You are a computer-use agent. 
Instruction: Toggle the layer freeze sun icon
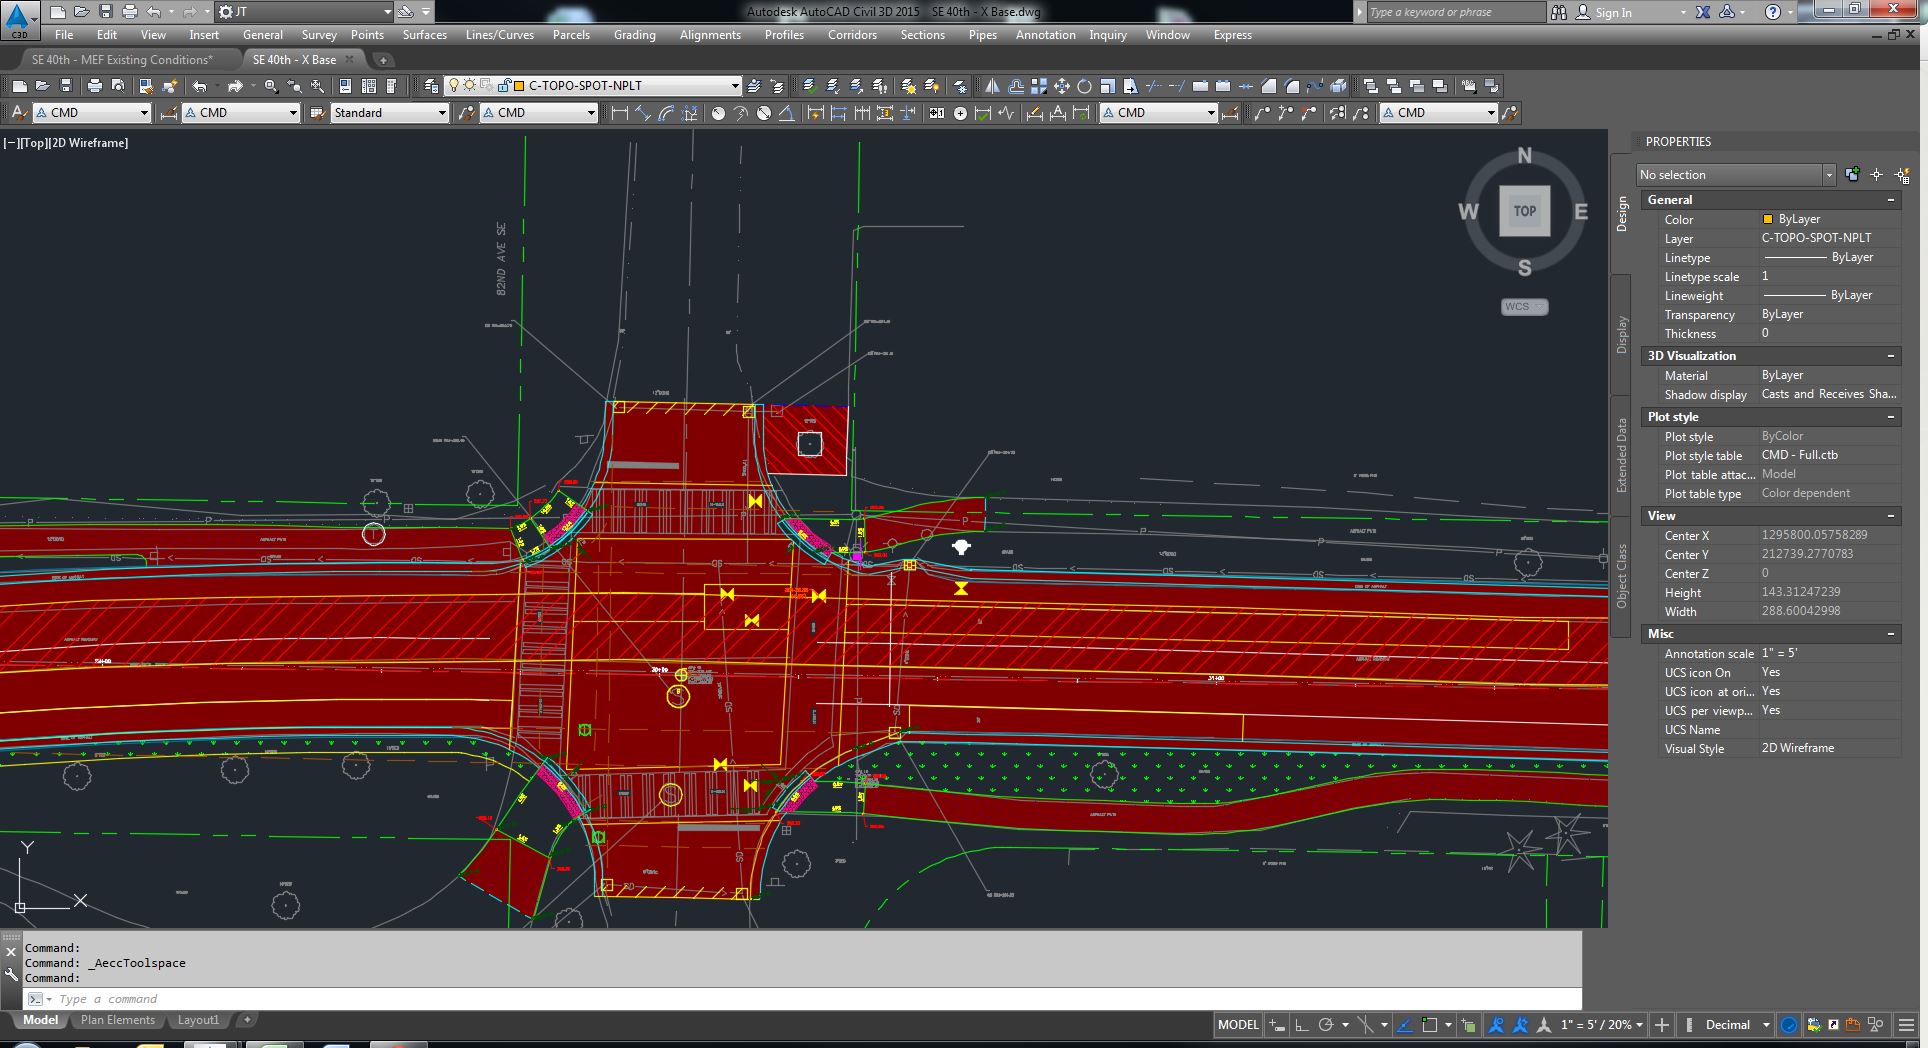469,86
